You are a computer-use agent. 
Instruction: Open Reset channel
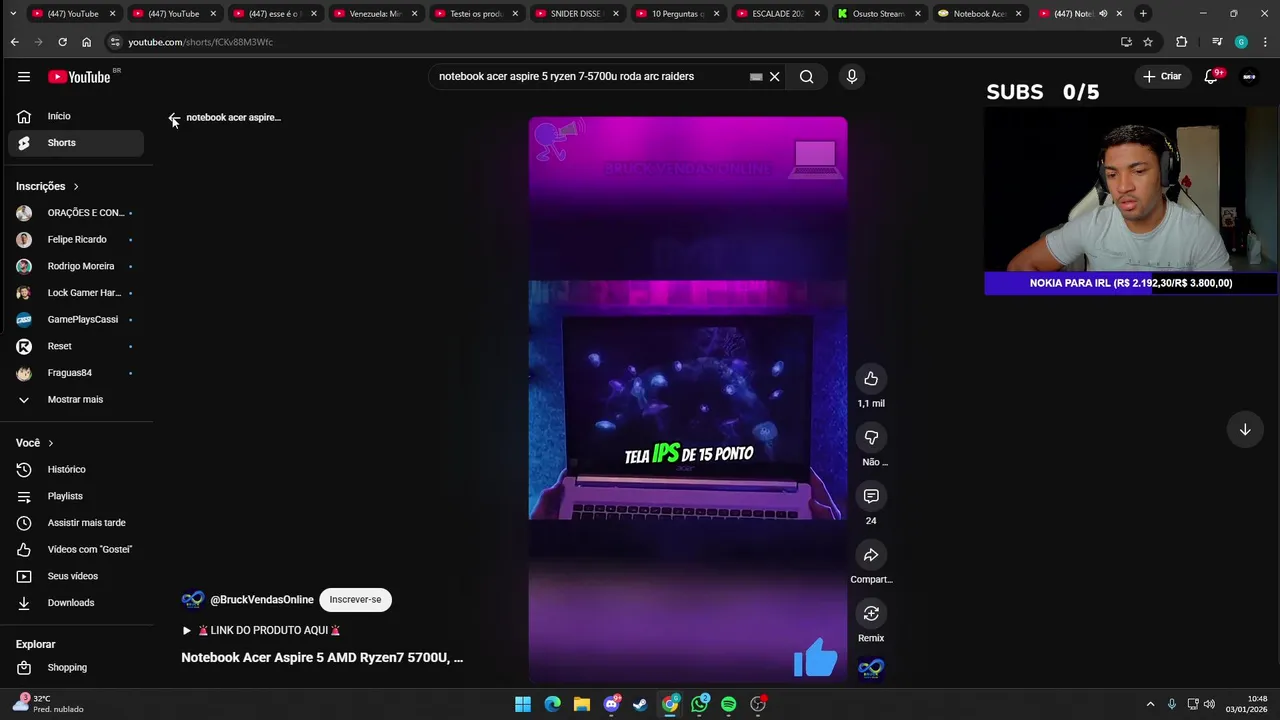click(x=75, y=346)
